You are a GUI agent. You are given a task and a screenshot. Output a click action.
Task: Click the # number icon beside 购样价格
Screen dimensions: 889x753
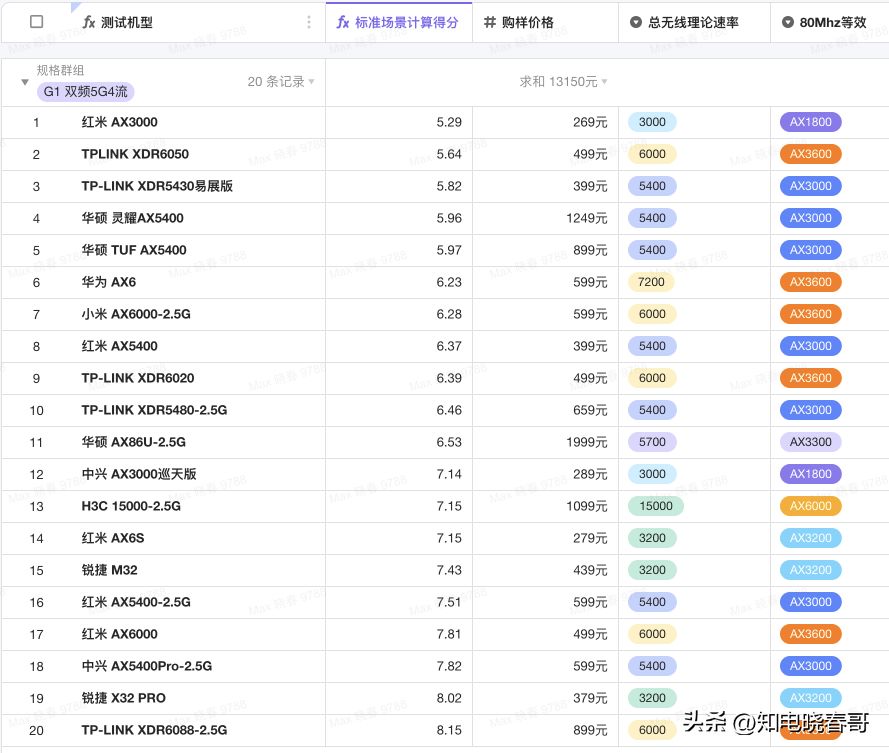(x=490, y=22)
